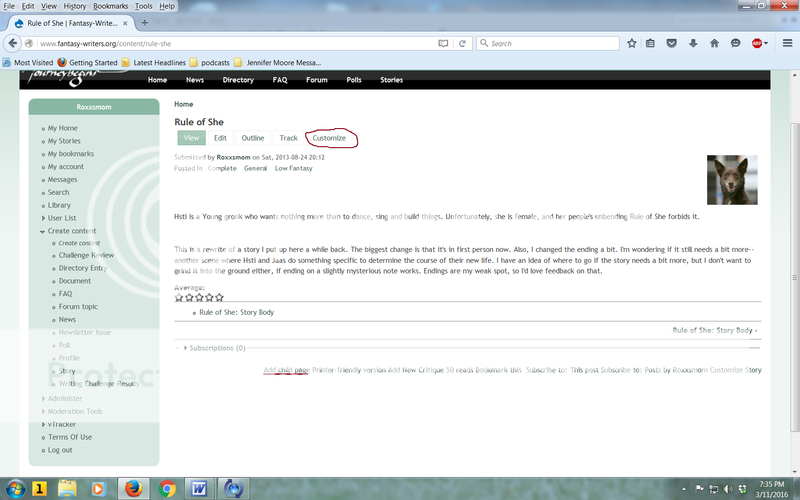Expand the vTracker sidebar item

click(44, 424)
